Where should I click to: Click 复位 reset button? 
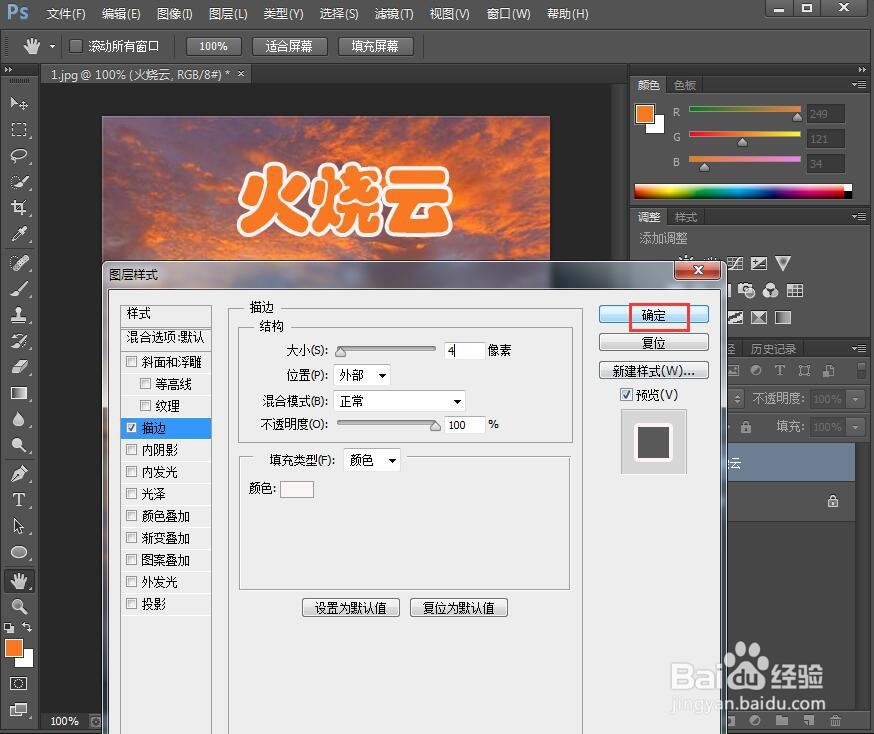(654, 342)
